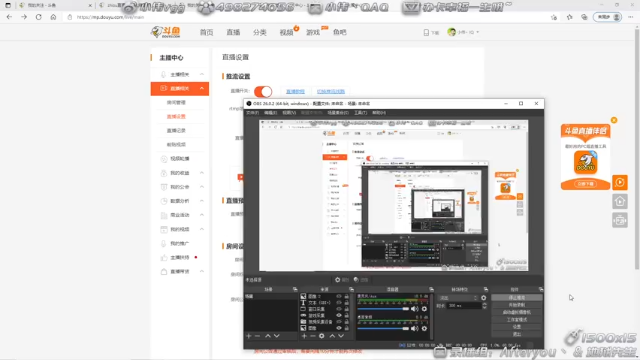Toggle eye visibility of the video capture device source
640x360 pixels.
pos(339,322)
